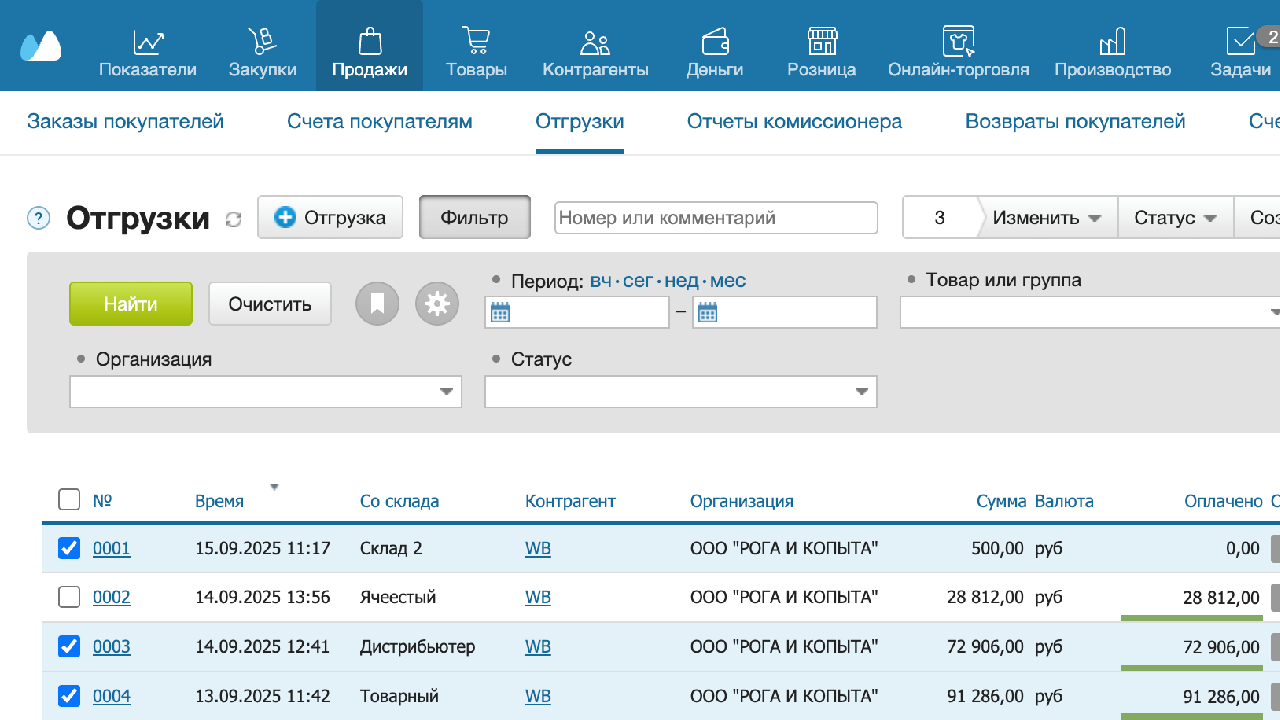Click the green Найти button
The image size is (1280, 720).
pos(131,303)
